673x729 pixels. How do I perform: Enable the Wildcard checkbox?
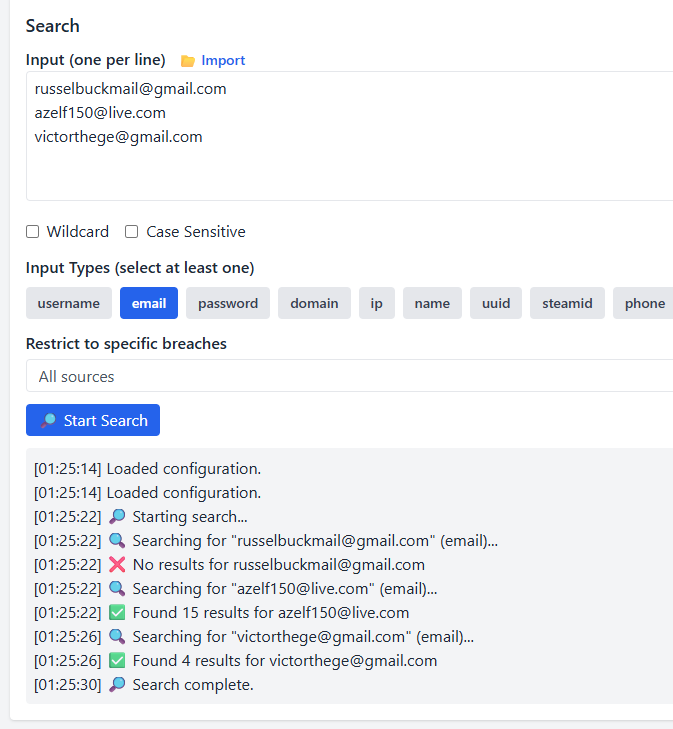point(33,232)
